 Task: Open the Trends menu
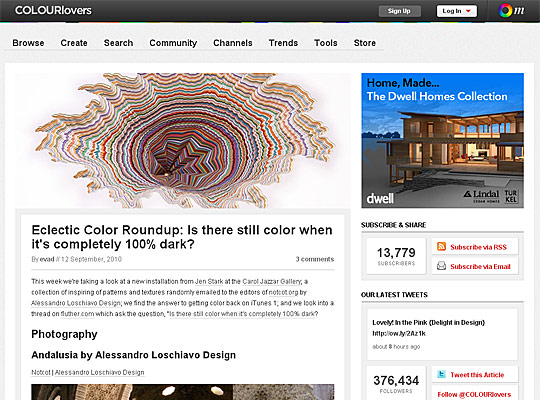click(x=283, y=43)
